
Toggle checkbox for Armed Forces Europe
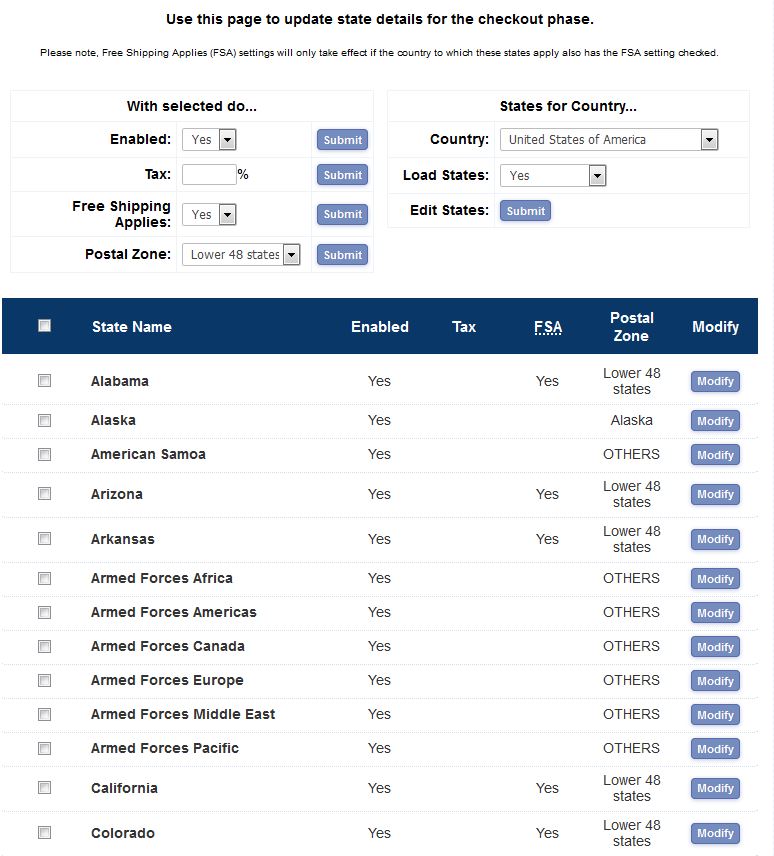point(44,680)
